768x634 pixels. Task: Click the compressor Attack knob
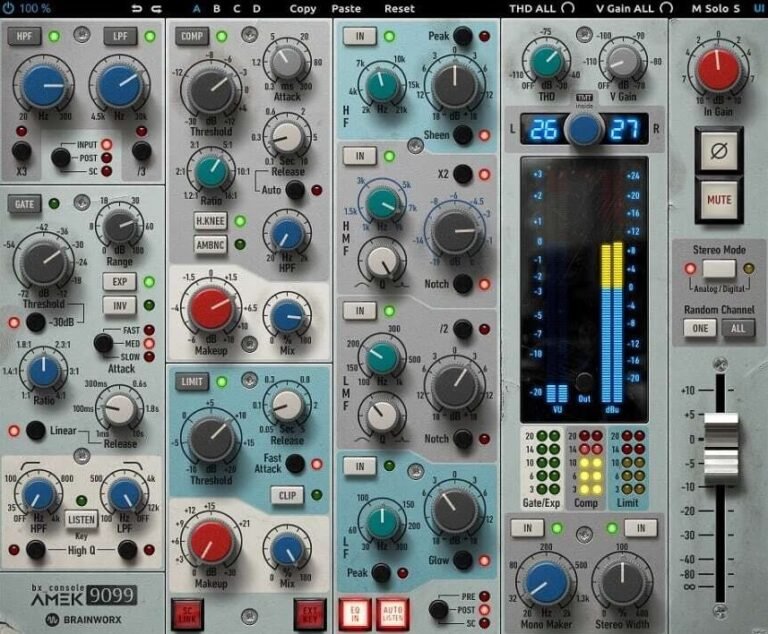[288, 62]
